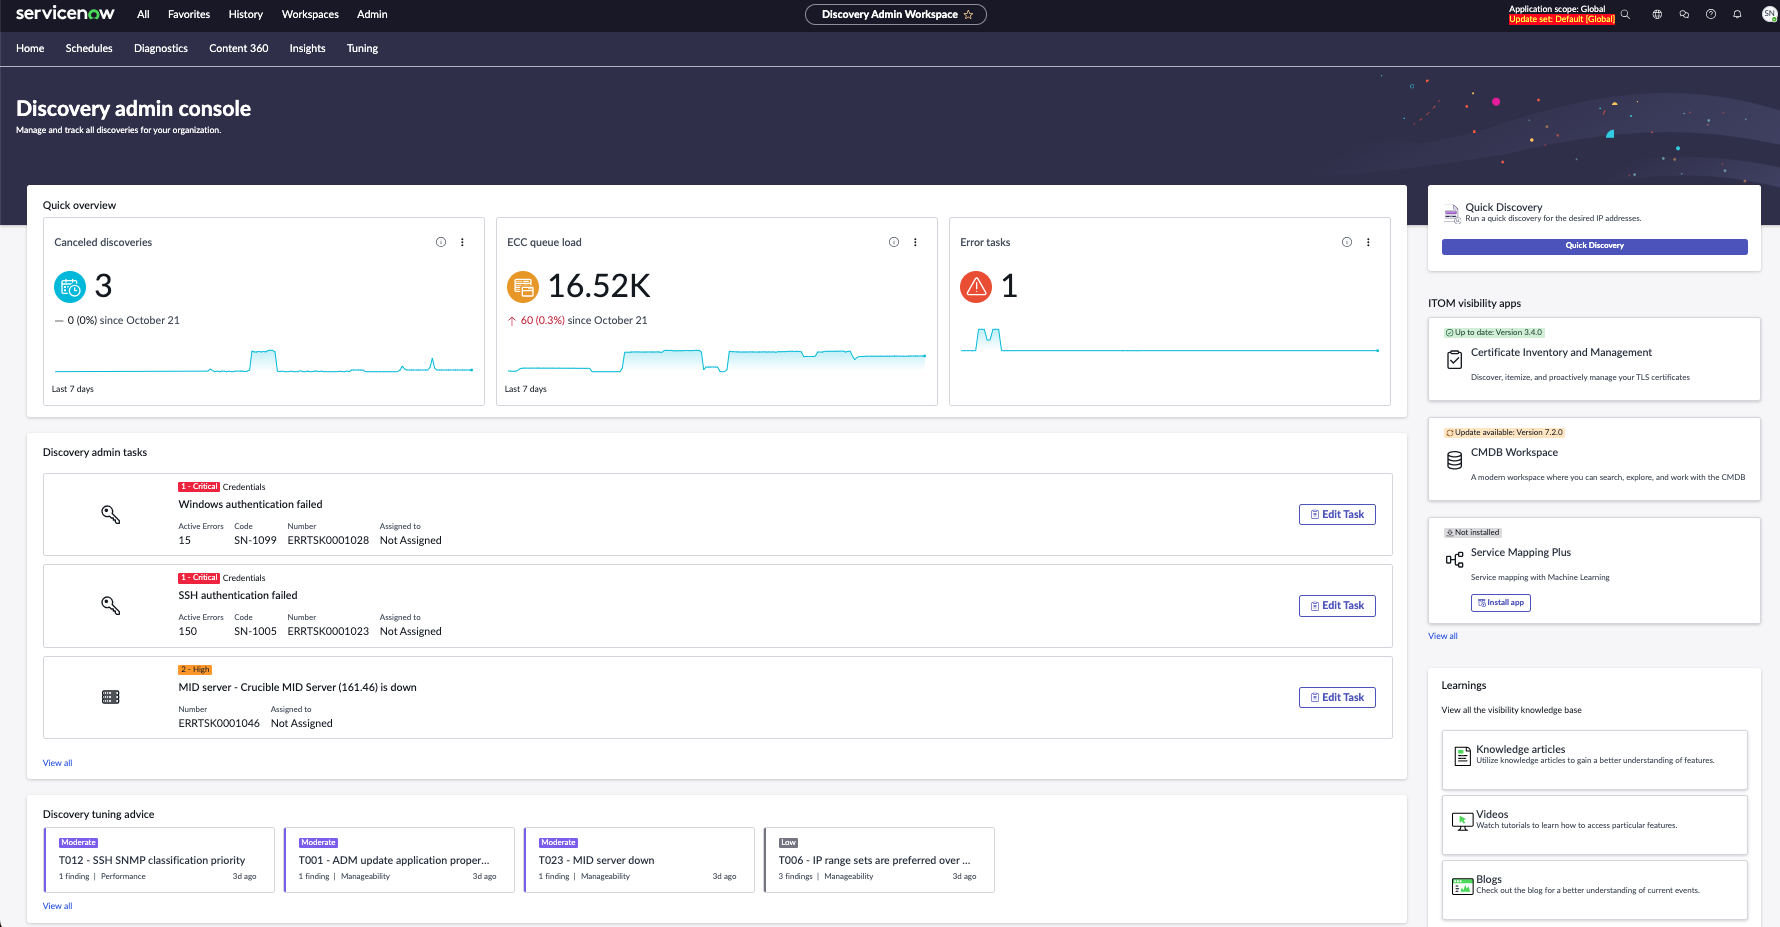Switch to the Tuning tab
The width and height of the screenshot is (1780, 927).
coord(362,48)
